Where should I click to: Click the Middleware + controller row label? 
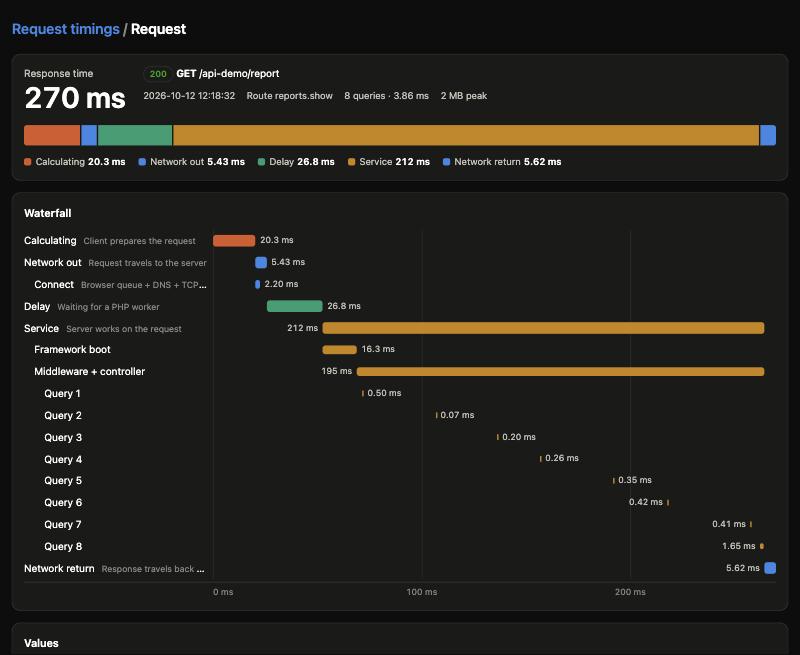pos(89,371)
